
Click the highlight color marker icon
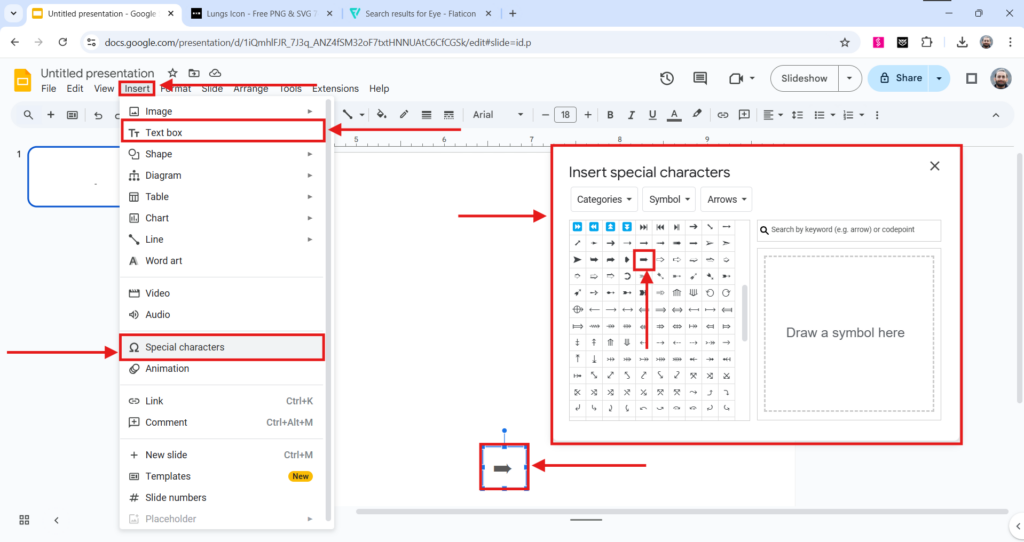coord(697,115)
